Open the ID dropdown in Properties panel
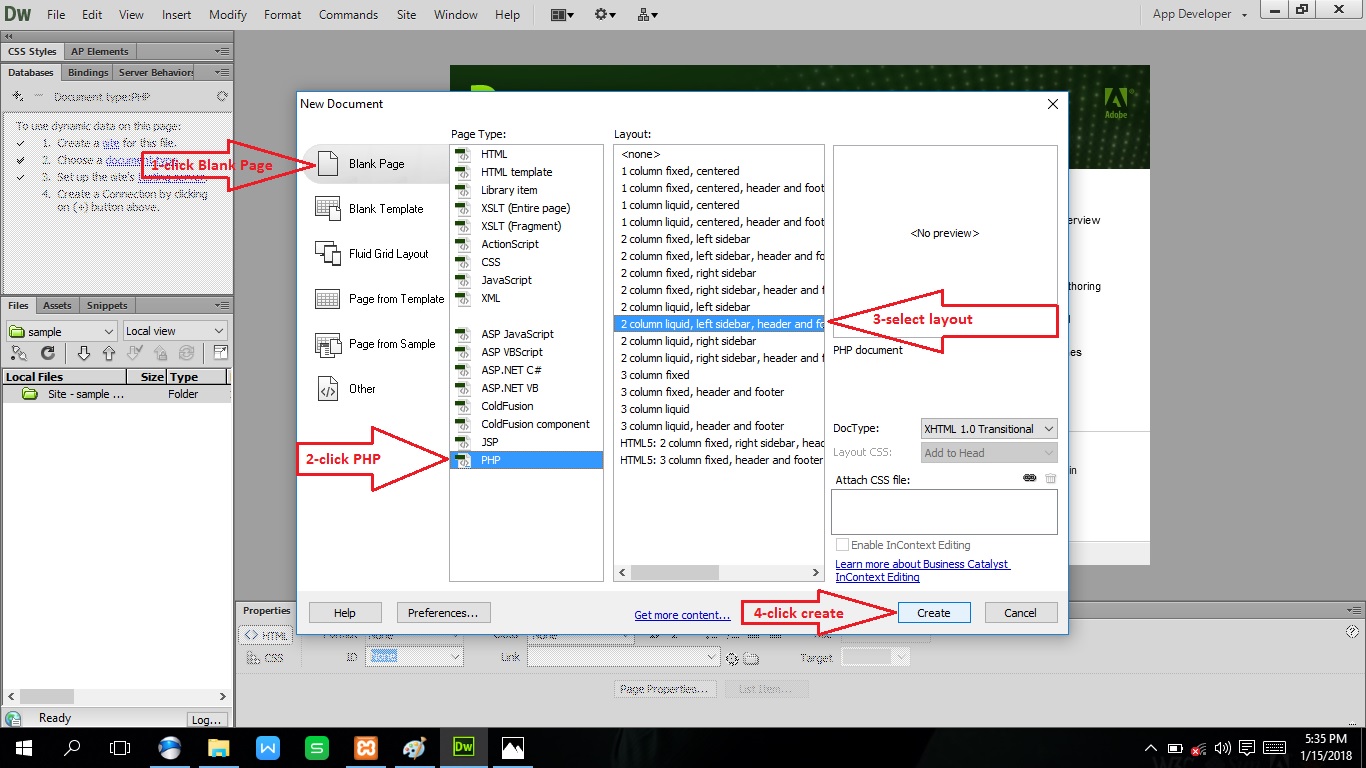The image size is (1366, 768). click(414, 657)
